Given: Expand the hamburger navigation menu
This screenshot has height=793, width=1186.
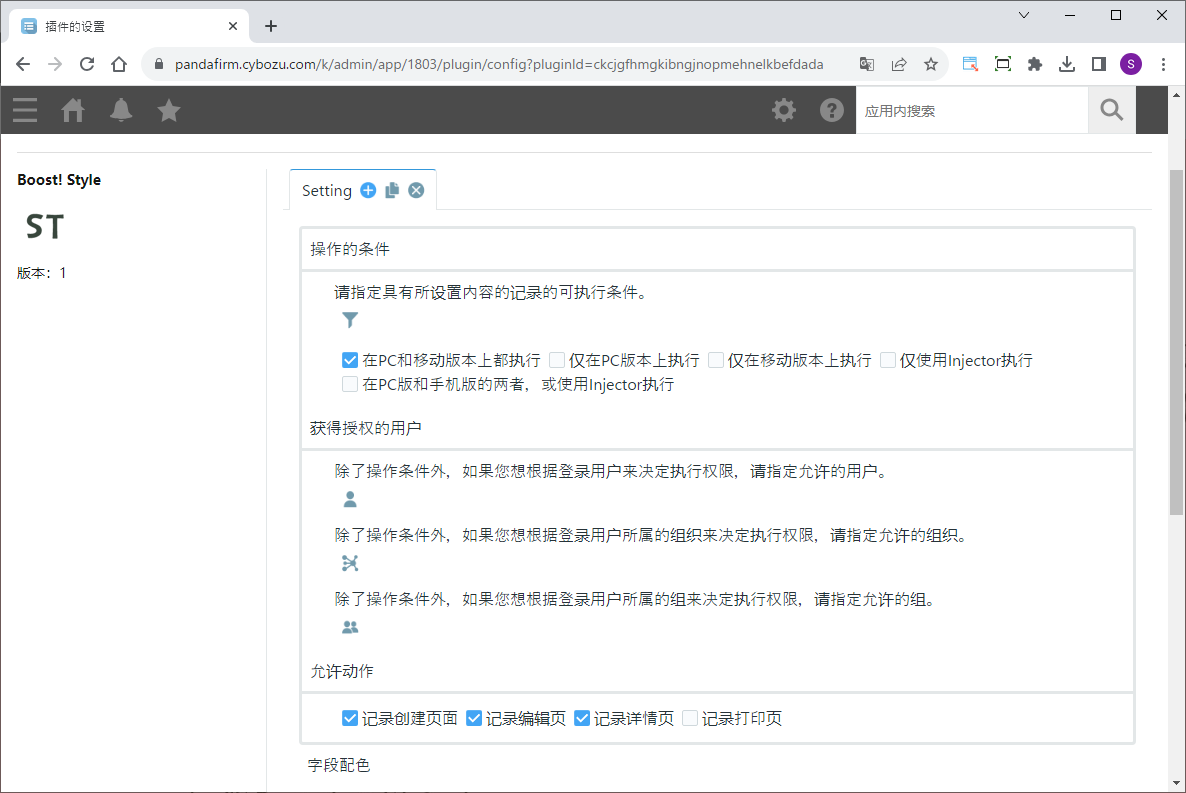Looking at the screenshot, I should (25, 110).
